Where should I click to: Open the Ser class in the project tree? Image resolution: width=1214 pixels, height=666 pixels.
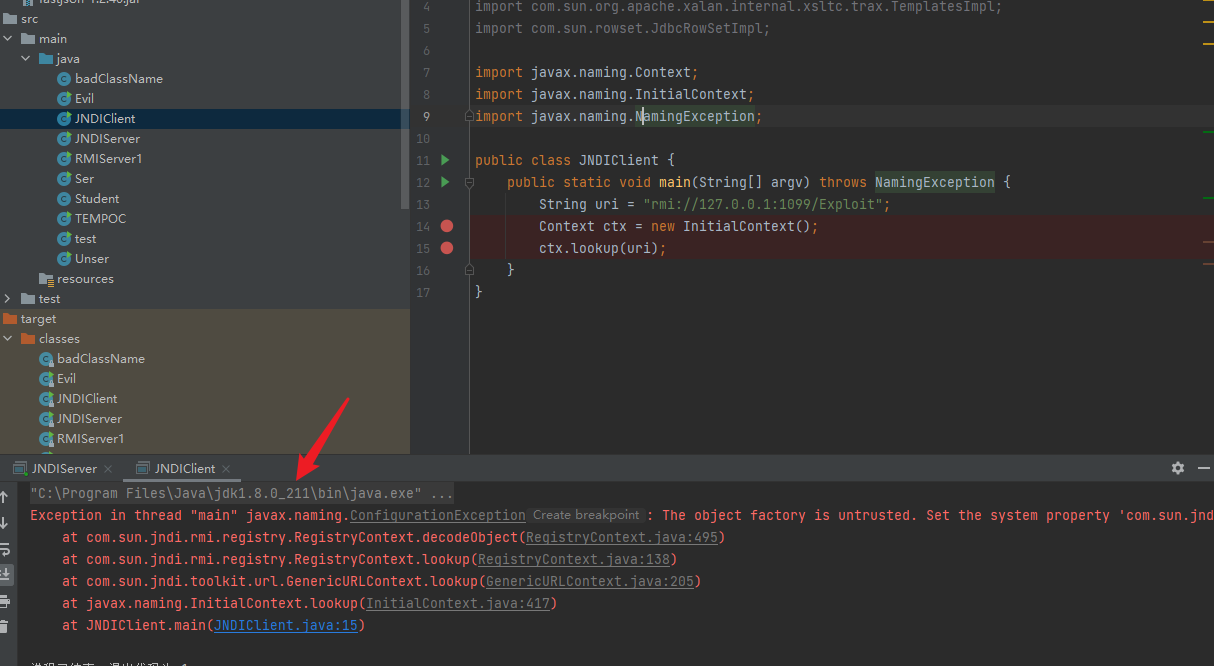click(84, 178)
